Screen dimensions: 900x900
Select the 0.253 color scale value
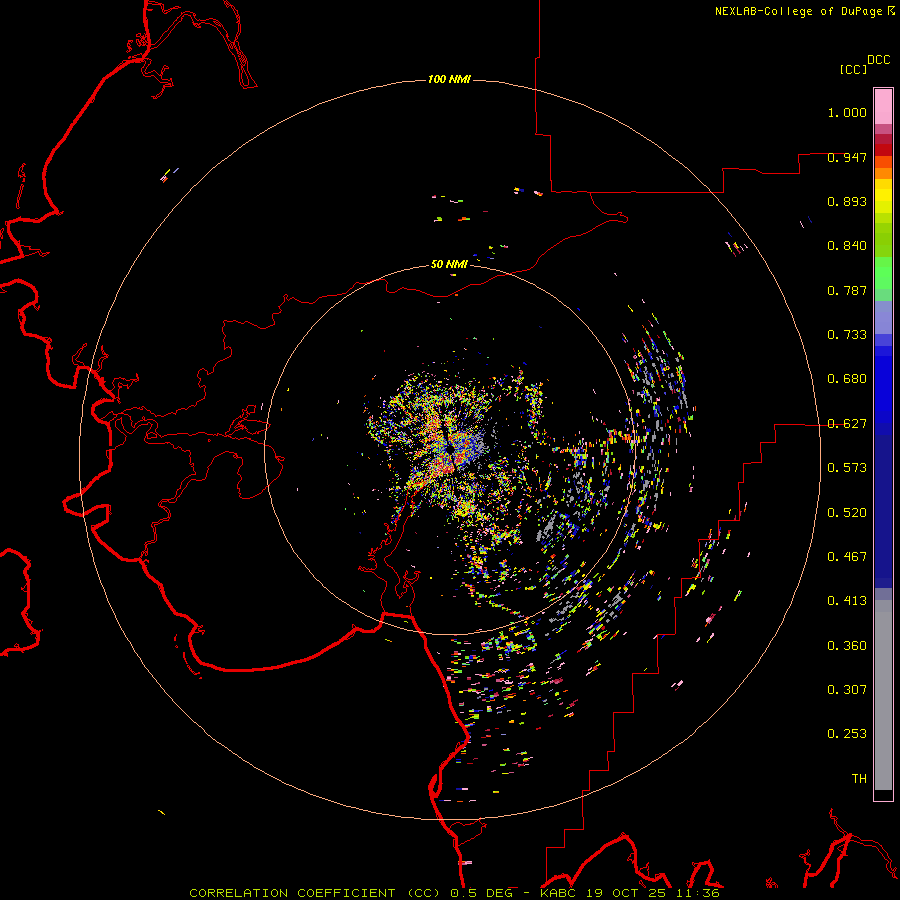847,734
